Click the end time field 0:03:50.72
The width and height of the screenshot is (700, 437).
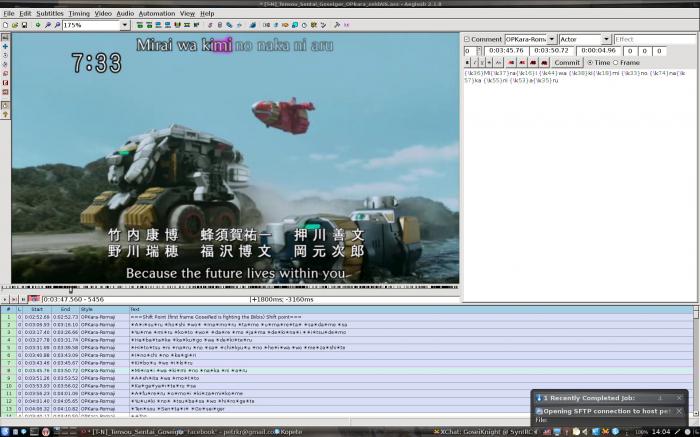point(552,51)
